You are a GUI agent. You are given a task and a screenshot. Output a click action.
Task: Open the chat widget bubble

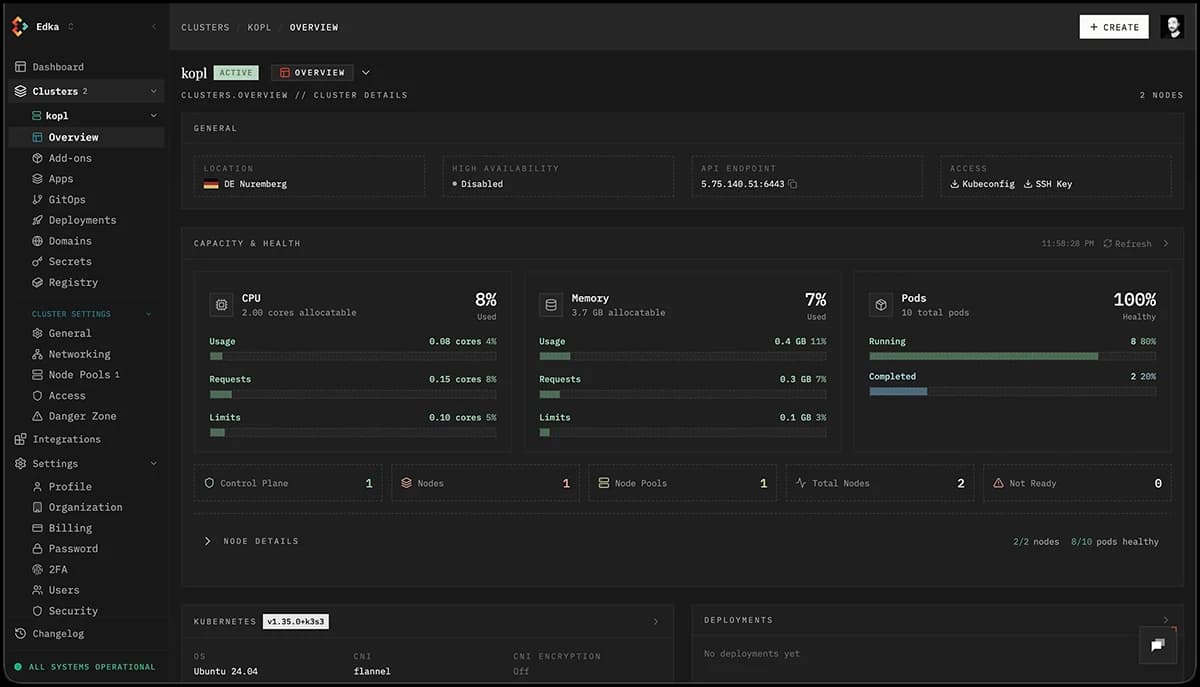[1157, 645]
